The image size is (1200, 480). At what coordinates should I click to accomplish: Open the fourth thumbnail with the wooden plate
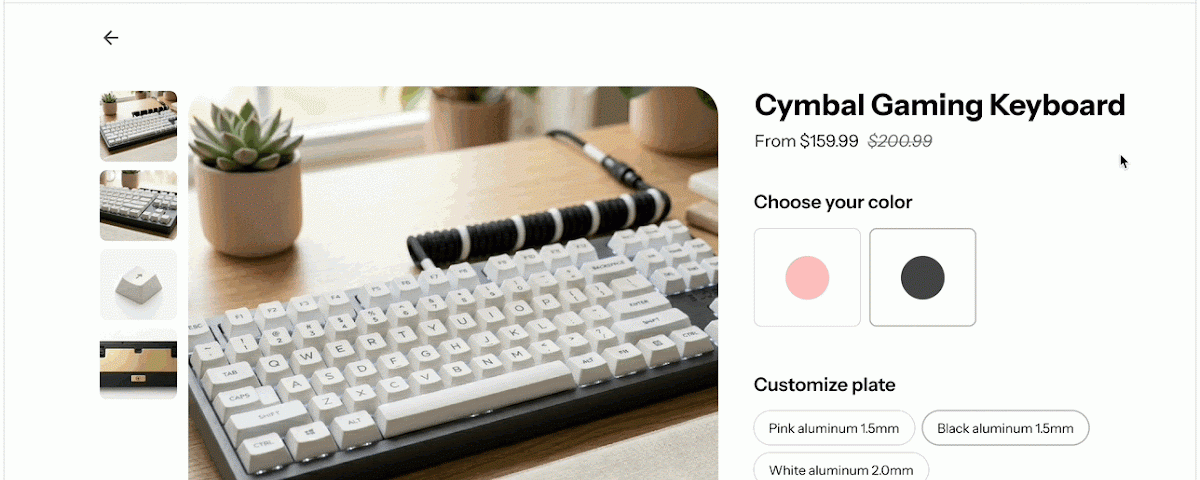138,364
